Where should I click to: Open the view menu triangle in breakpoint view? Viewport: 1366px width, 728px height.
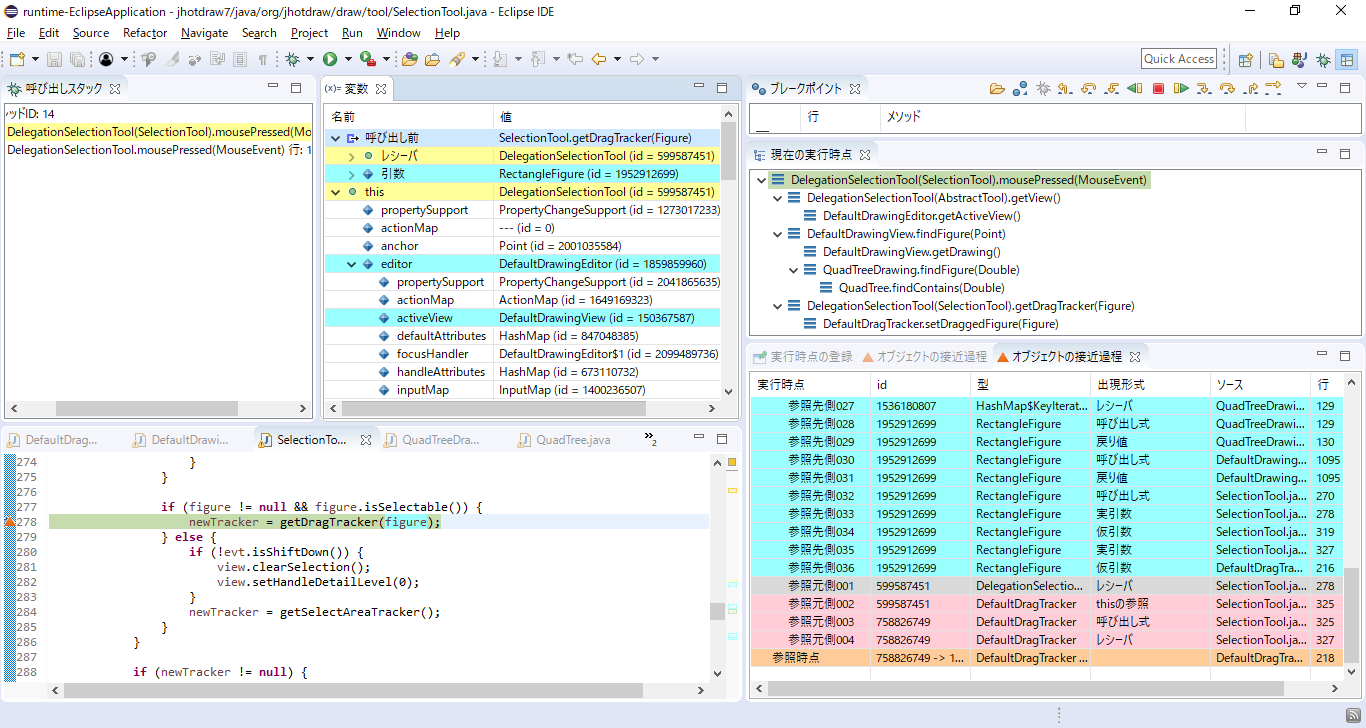1301,86
